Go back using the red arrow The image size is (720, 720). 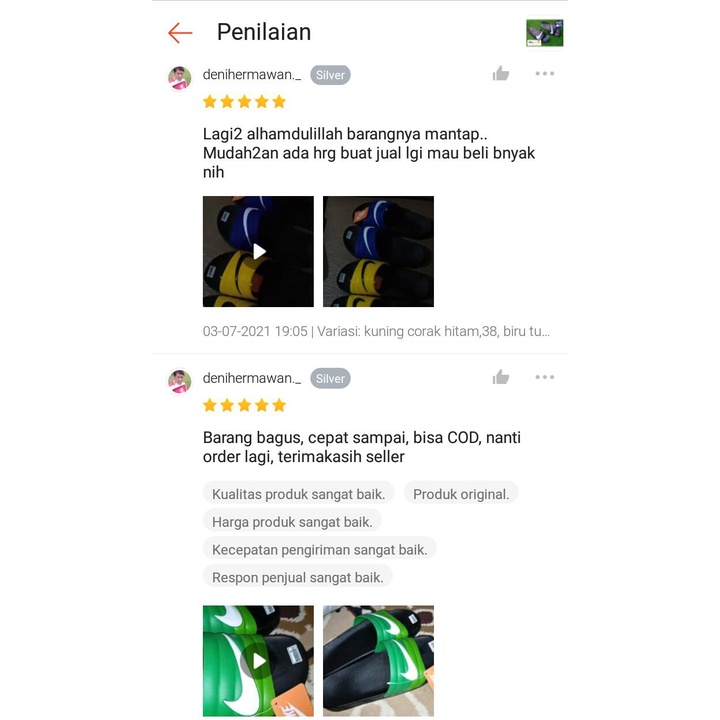tap(180, 33)
